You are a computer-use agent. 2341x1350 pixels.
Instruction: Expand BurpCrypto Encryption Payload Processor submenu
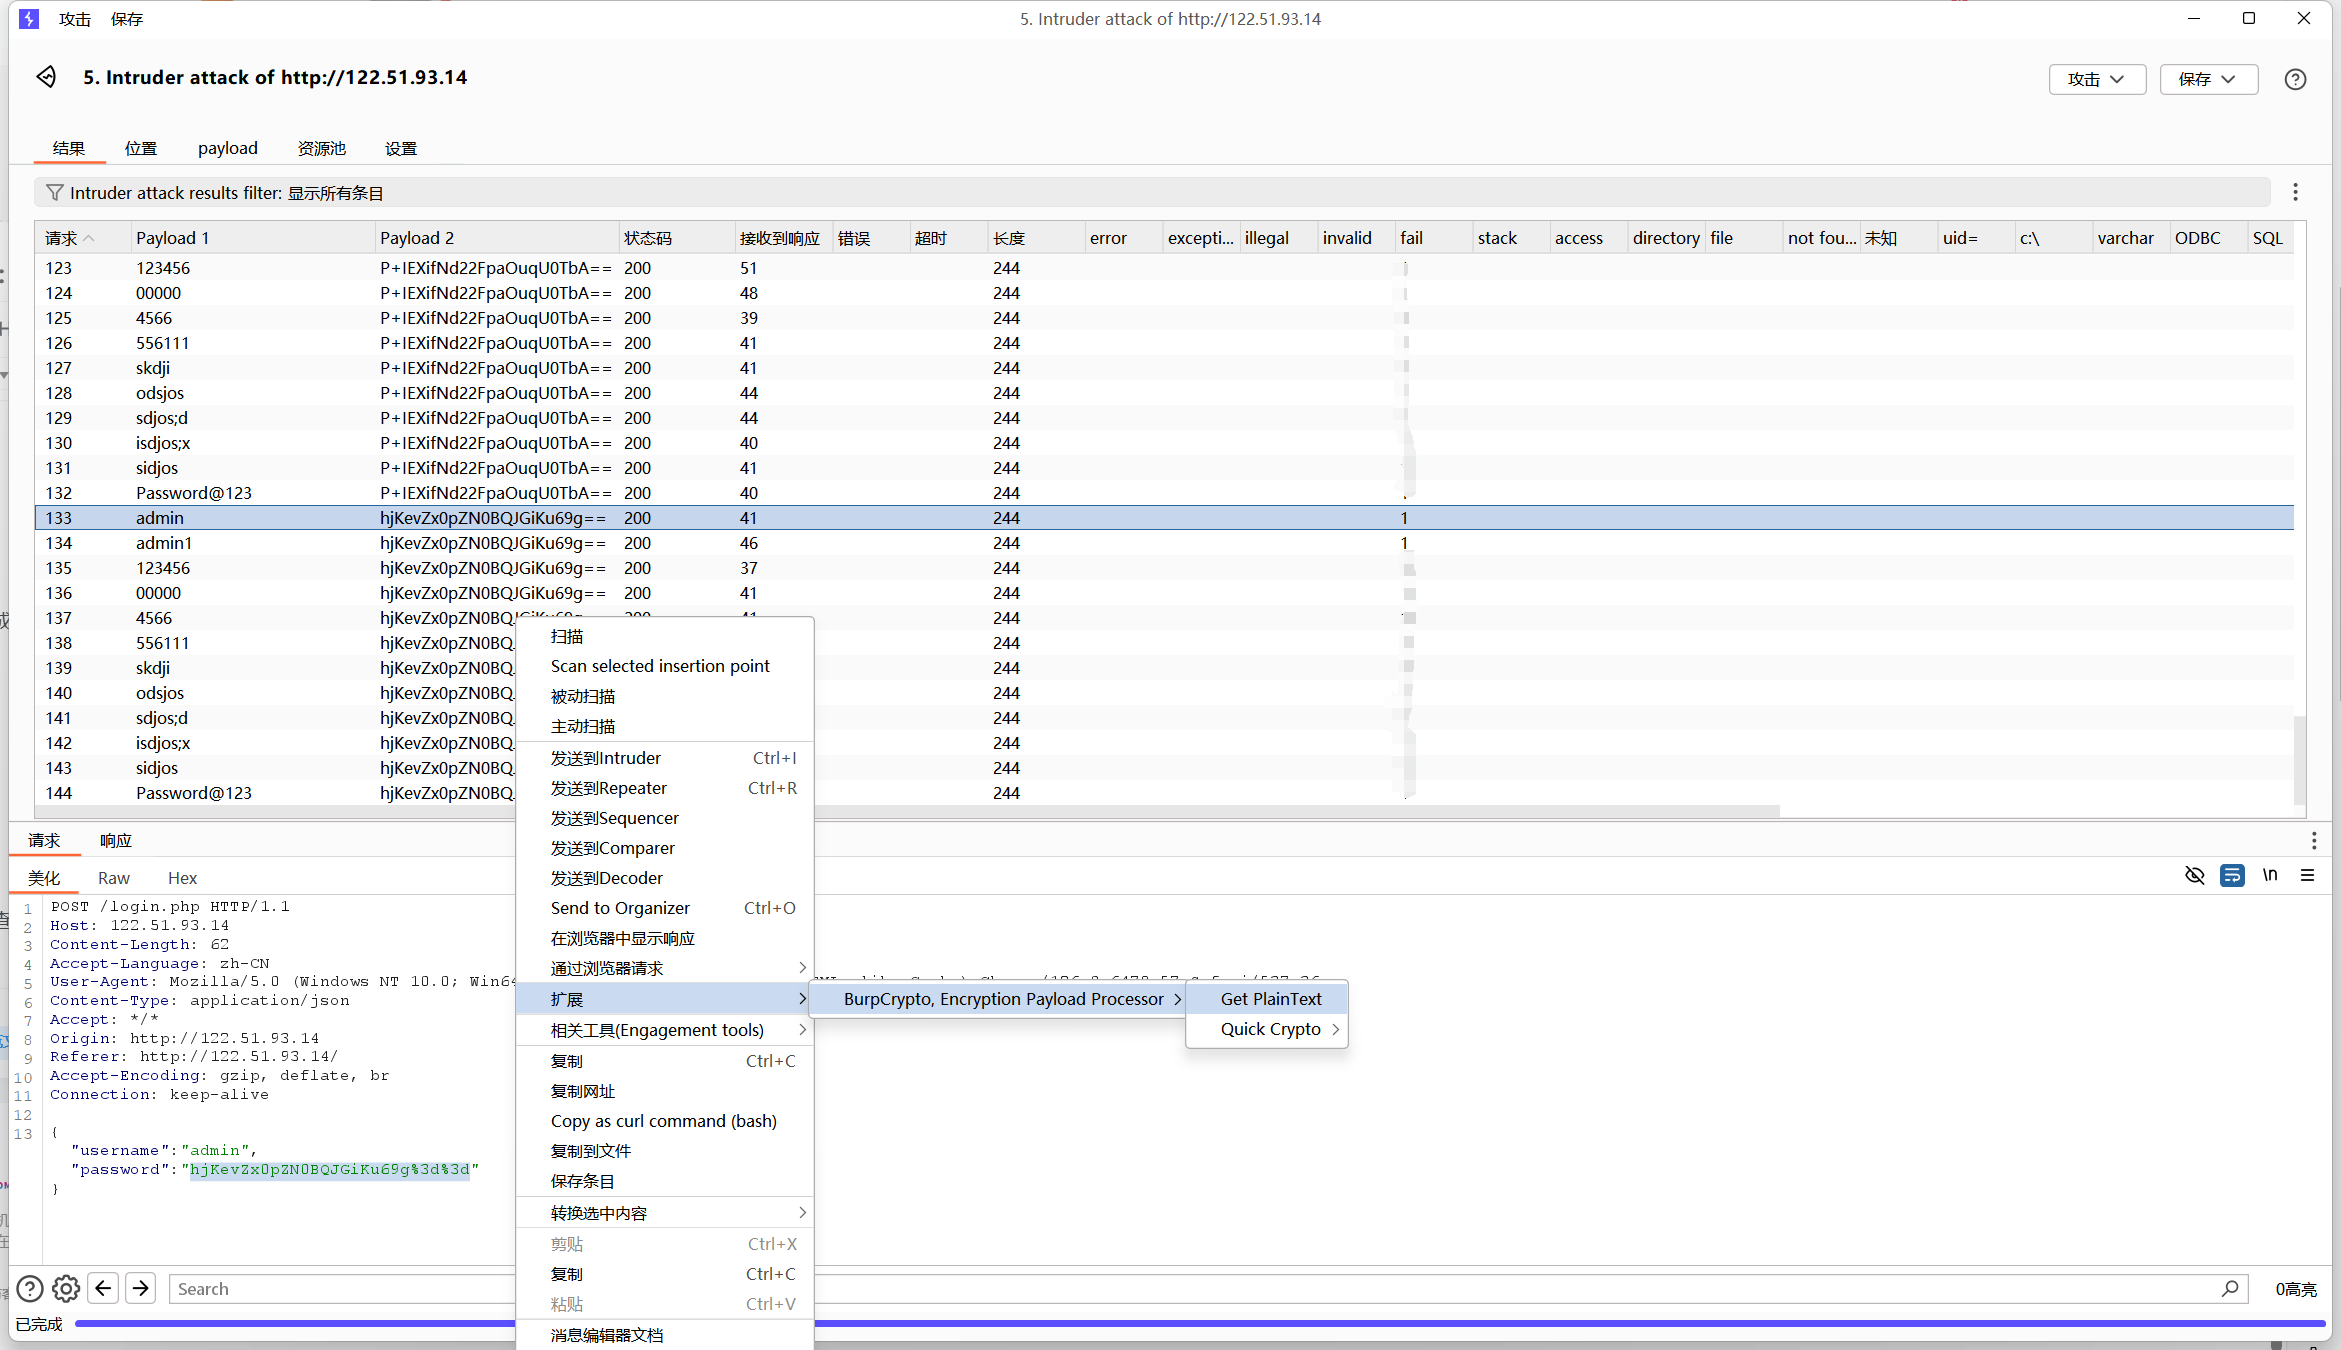tap(998, 998)
